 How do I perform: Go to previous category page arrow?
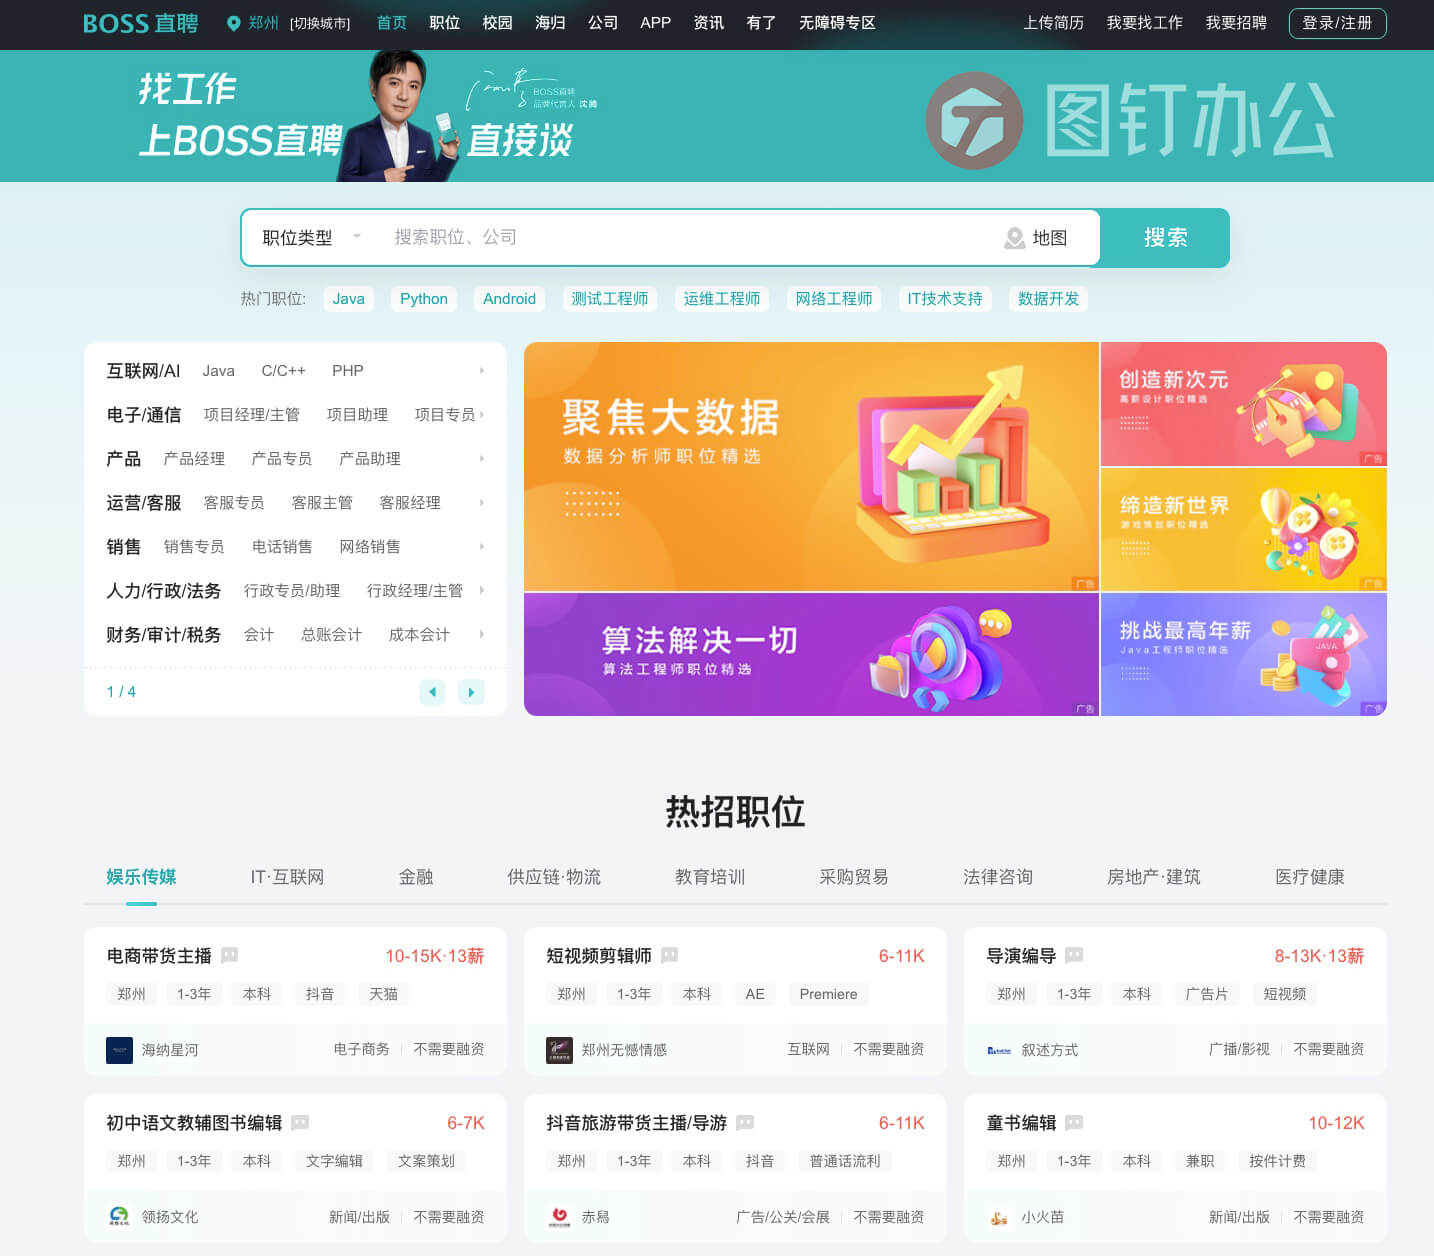point(432,692)
